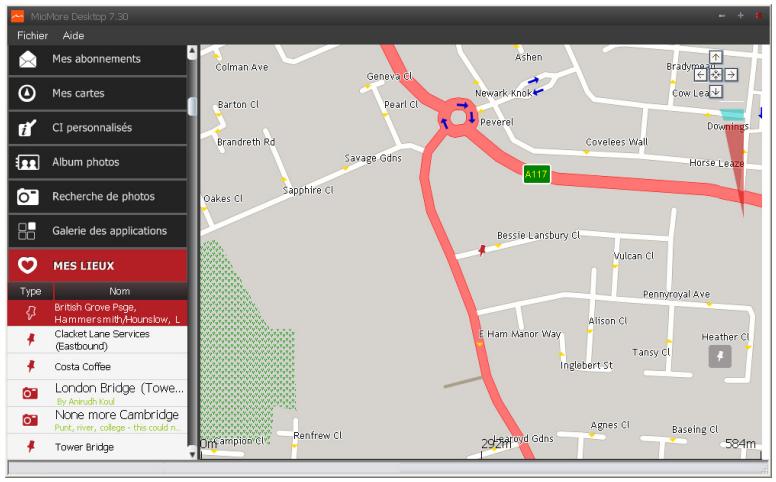The height and width of the screenshot is (482, 776).
Task: Pan map right with the right arrow
Action: coord(731,75)
